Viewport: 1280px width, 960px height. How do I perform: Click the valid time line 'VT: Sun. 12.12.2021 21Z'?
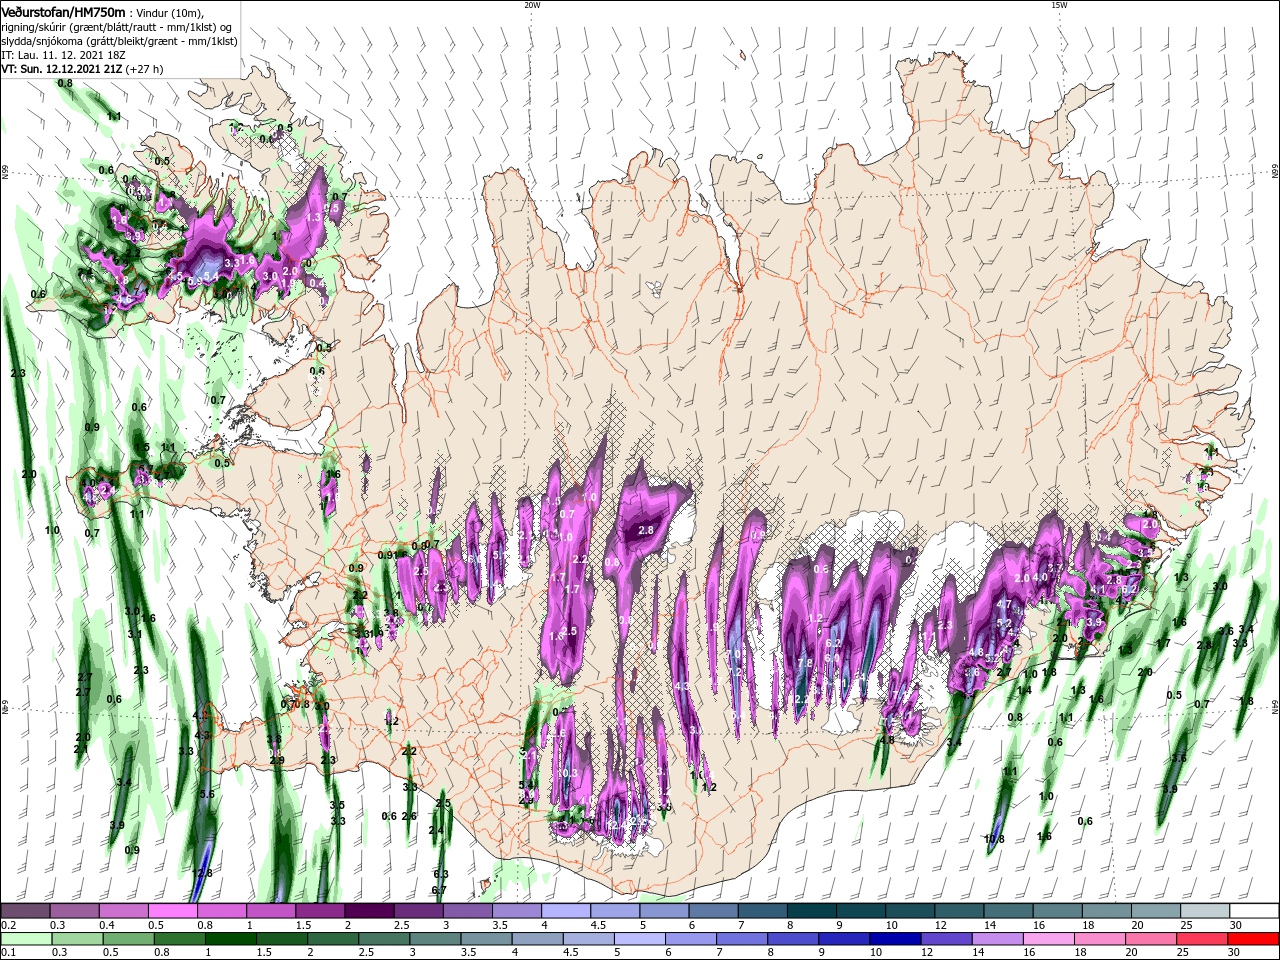(x=61, y=69)
